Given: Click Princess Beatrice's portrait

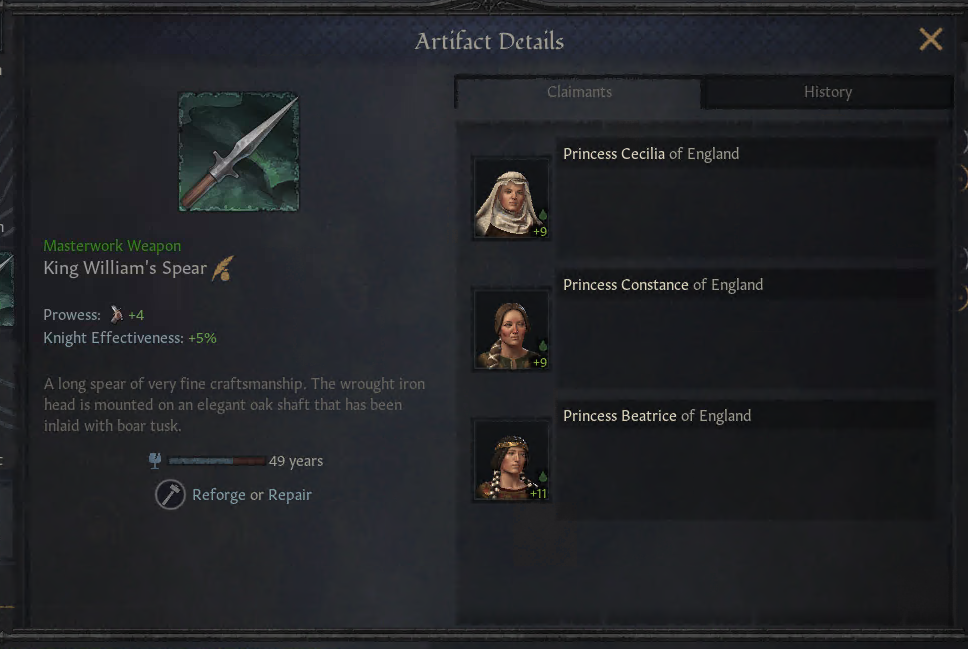Looking at the screenshot, I should [510, 461].
